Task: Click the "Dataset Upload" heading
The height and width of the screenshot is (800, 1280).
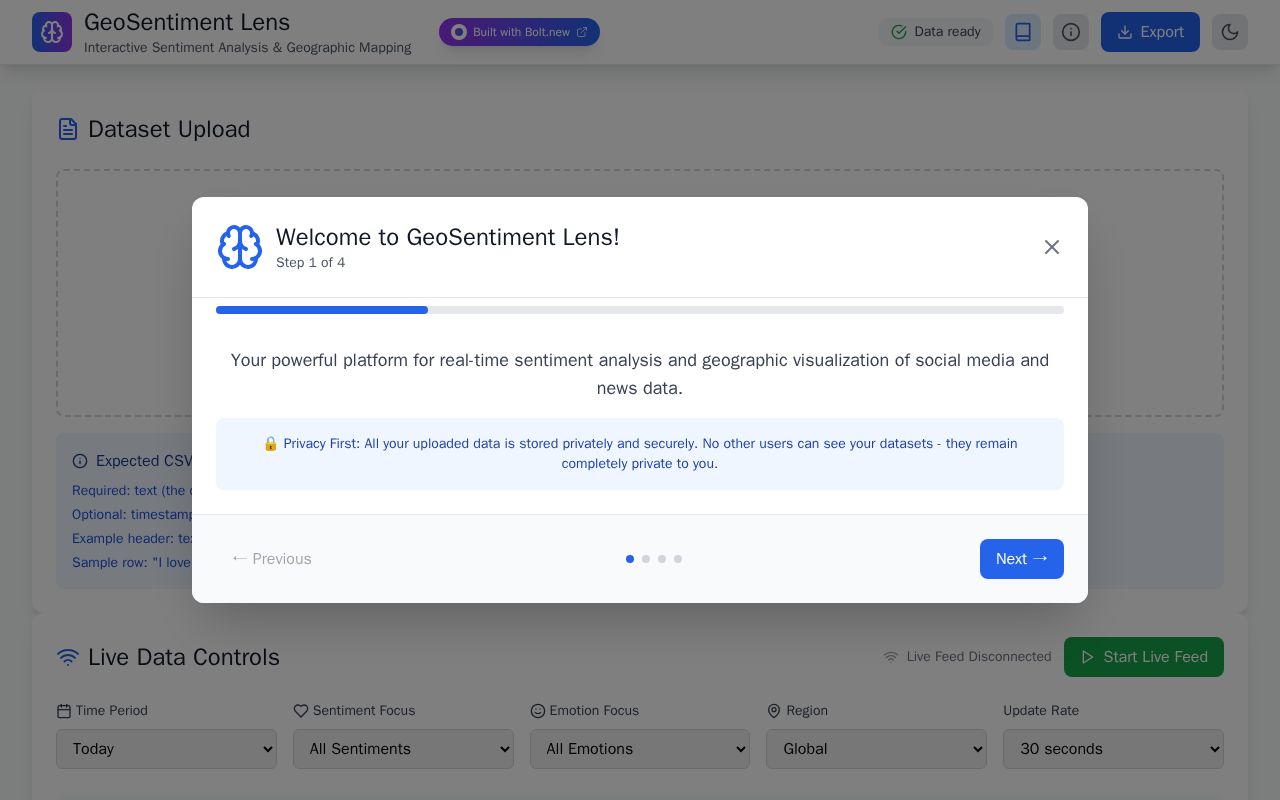Action: [x=169, y=129]
